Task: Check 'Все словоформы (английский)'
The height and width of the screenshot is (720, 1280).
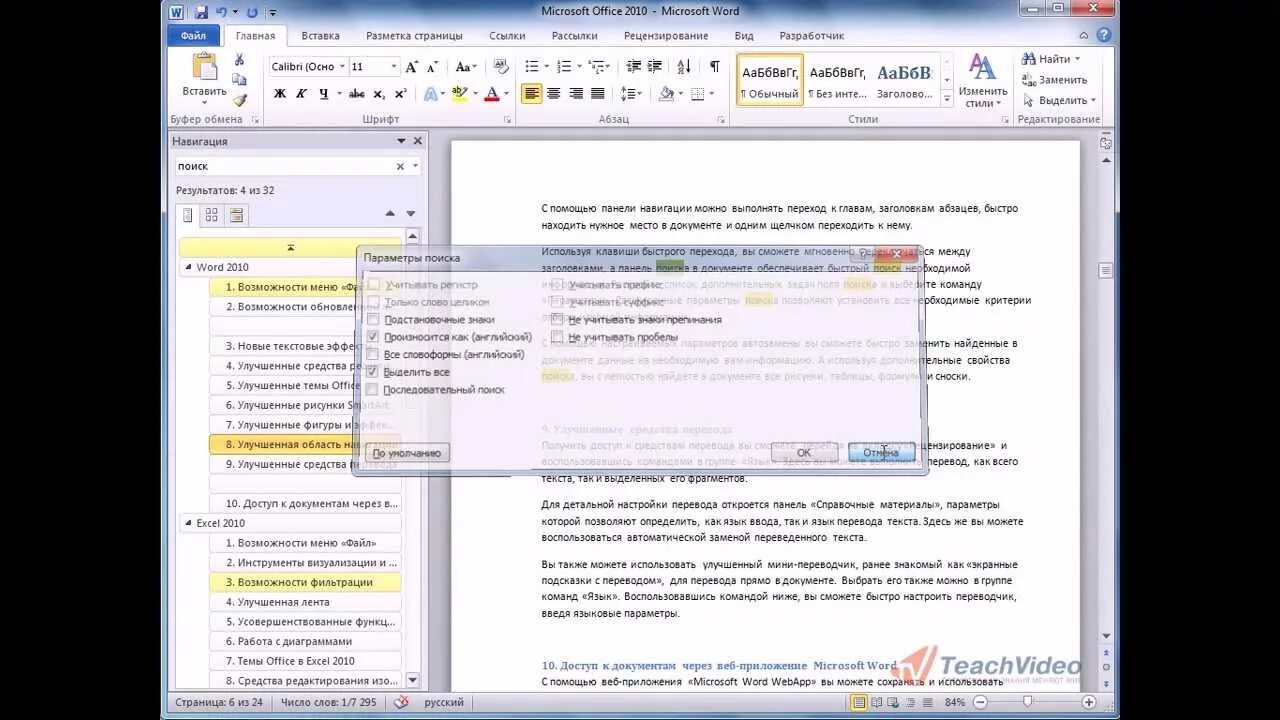Action: [374, 355]
